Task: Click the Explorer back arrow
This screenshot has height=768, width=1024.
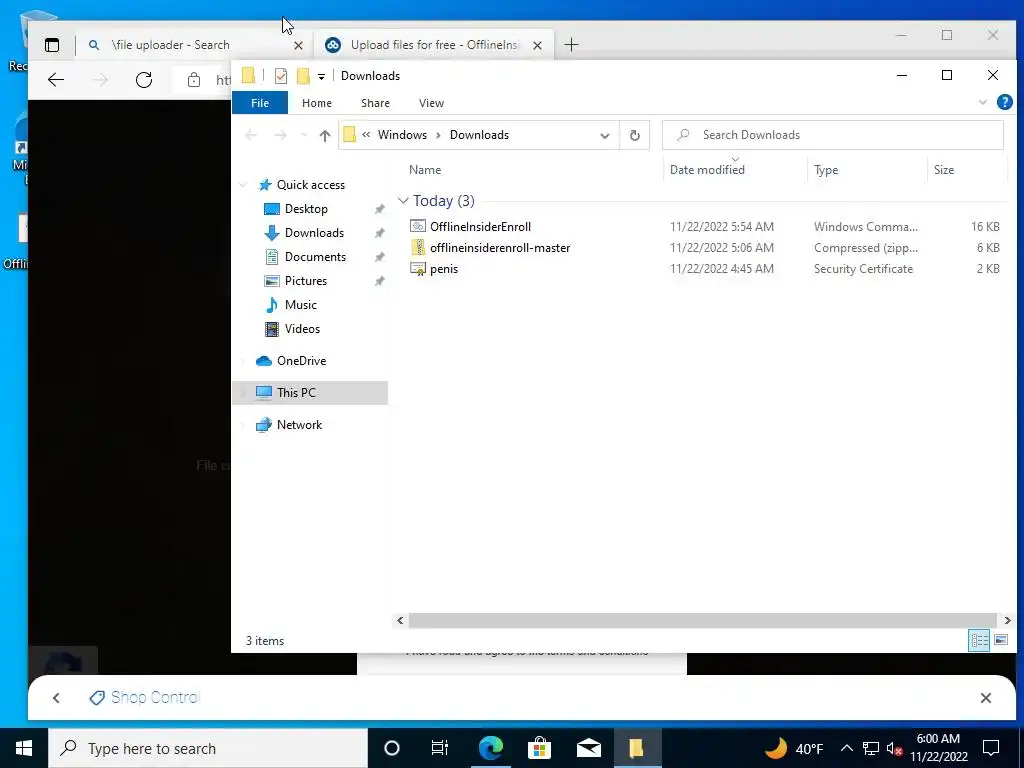Action: pyautogui.click(x=251, y=135)
